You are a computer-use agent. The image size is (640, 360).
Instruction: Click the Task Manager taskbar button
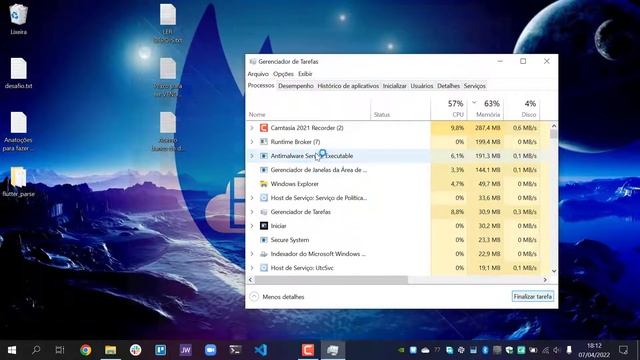(x=333, y=350)
